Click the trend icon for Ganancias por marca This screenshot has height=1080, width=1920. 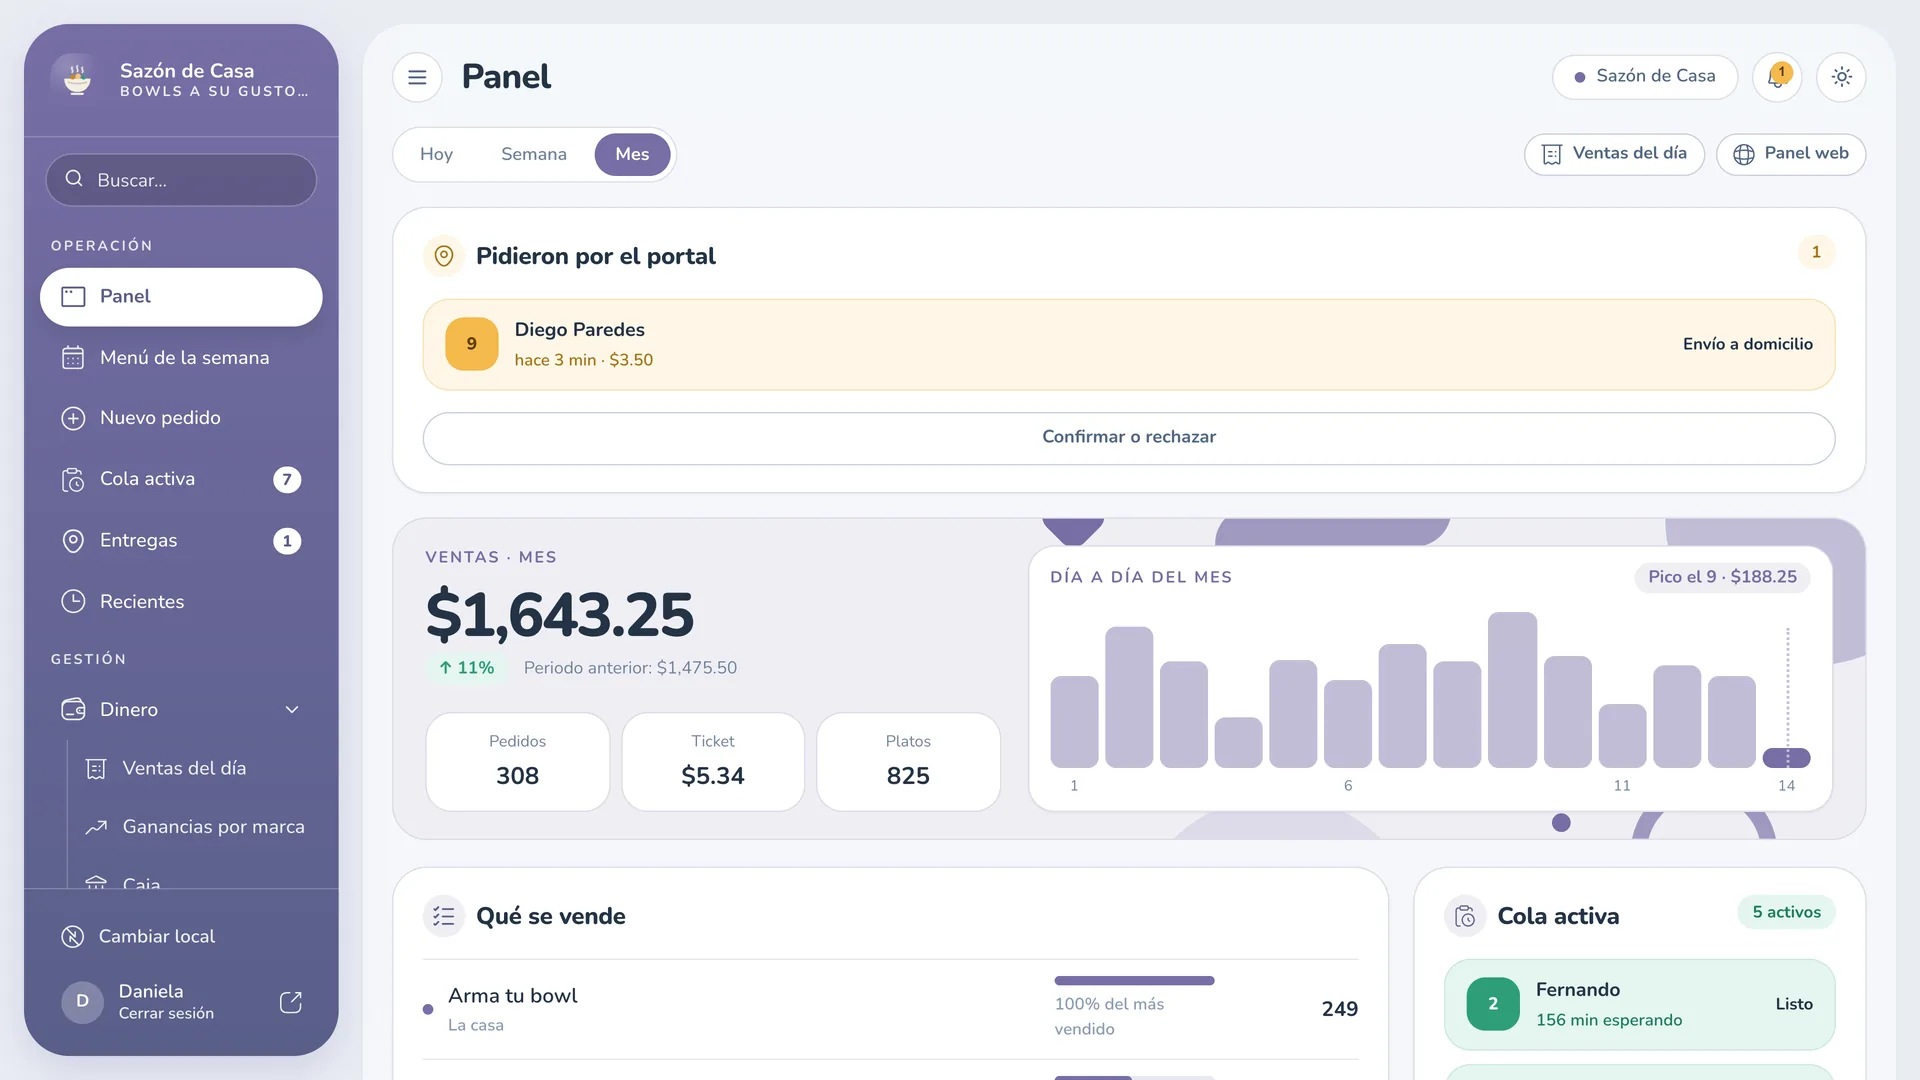96,827
